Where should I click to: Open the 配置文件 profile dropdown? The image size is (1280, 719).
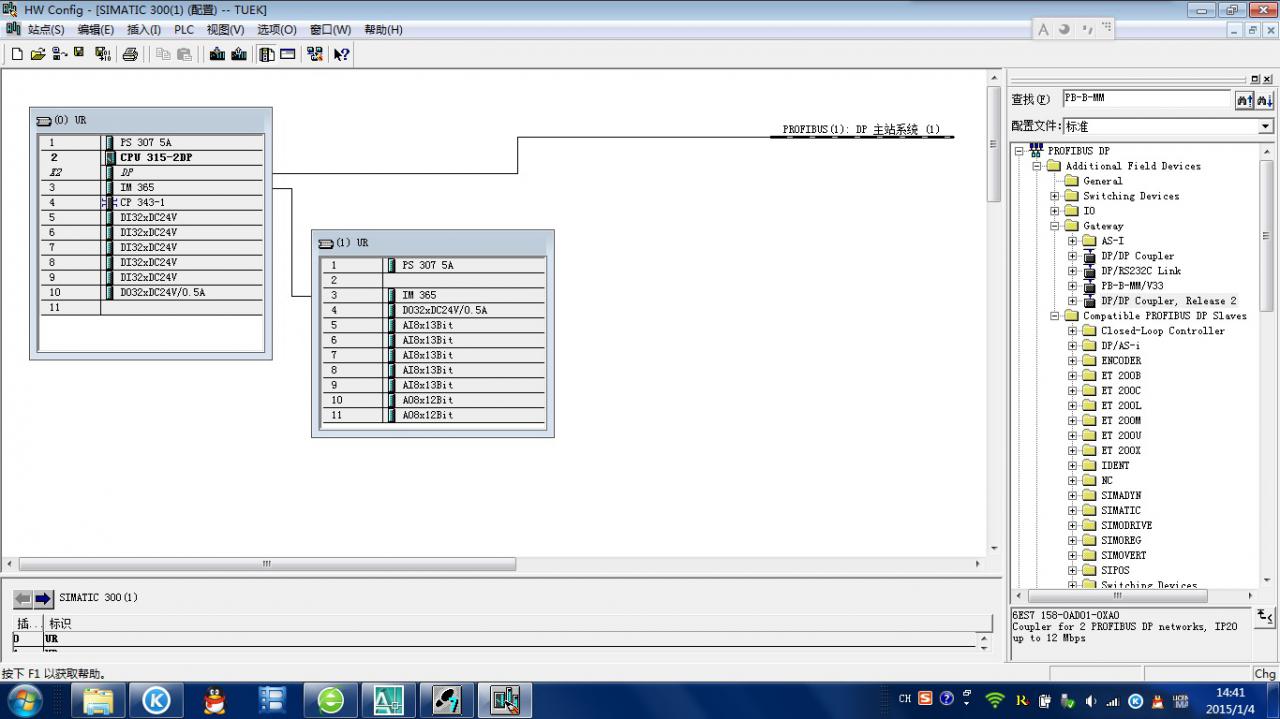pyautogui.click(x=1265, y=127)
